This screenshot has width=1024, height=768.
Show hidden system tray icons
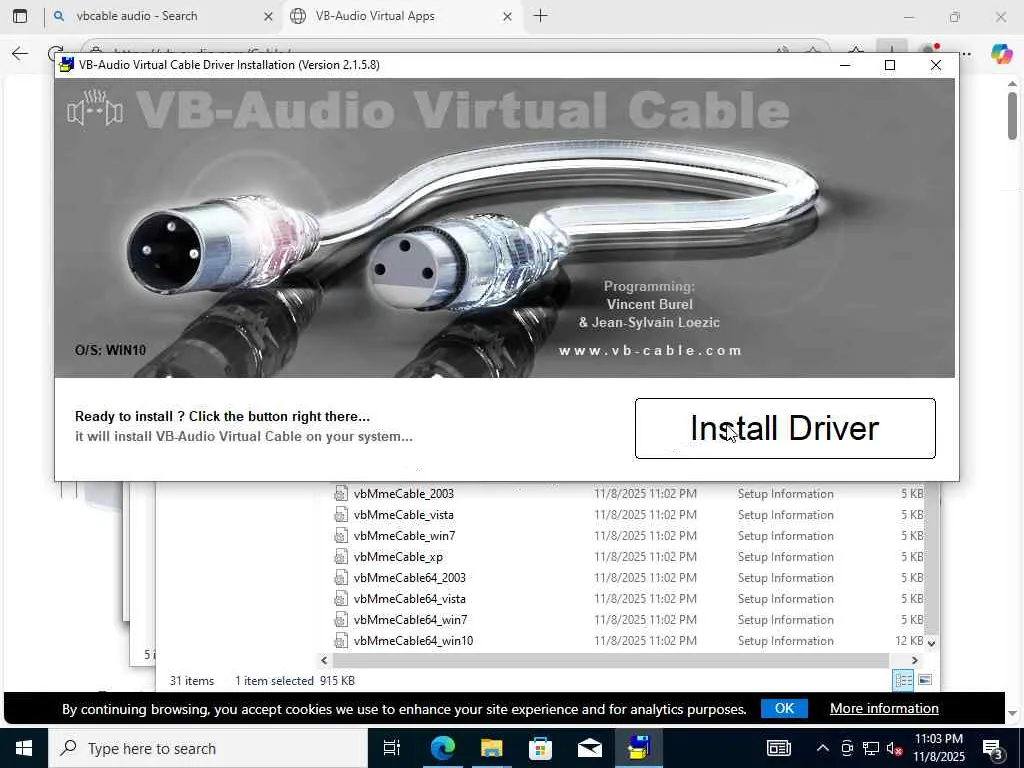[x=823, y=748]
